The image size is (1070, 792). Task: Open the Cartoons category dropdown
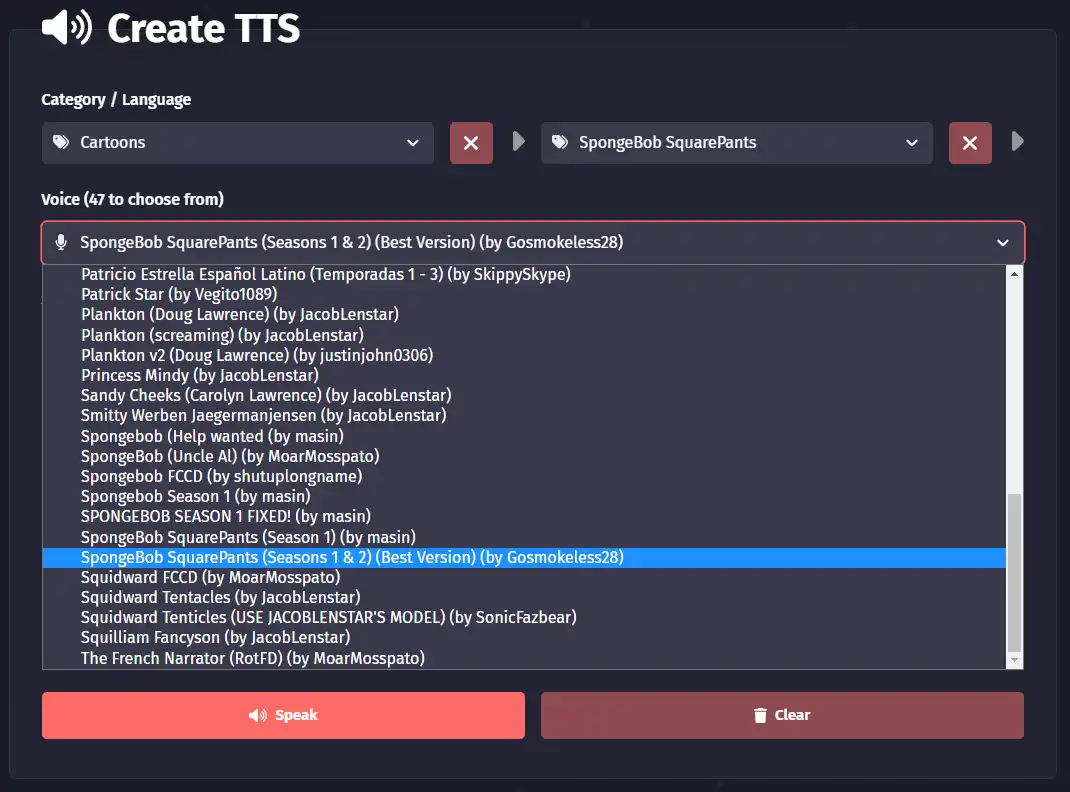(x=237, y=143)
